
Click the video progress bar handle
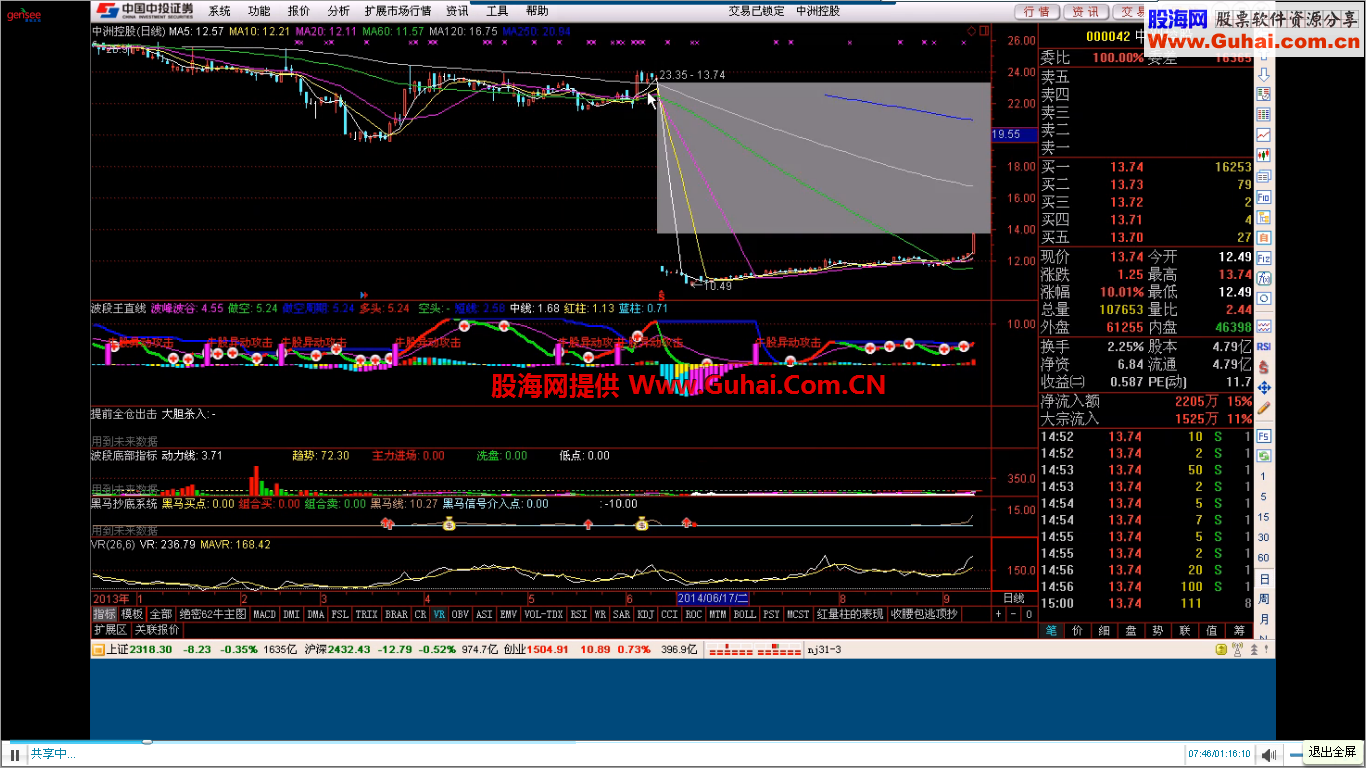[x=147, y=741]
